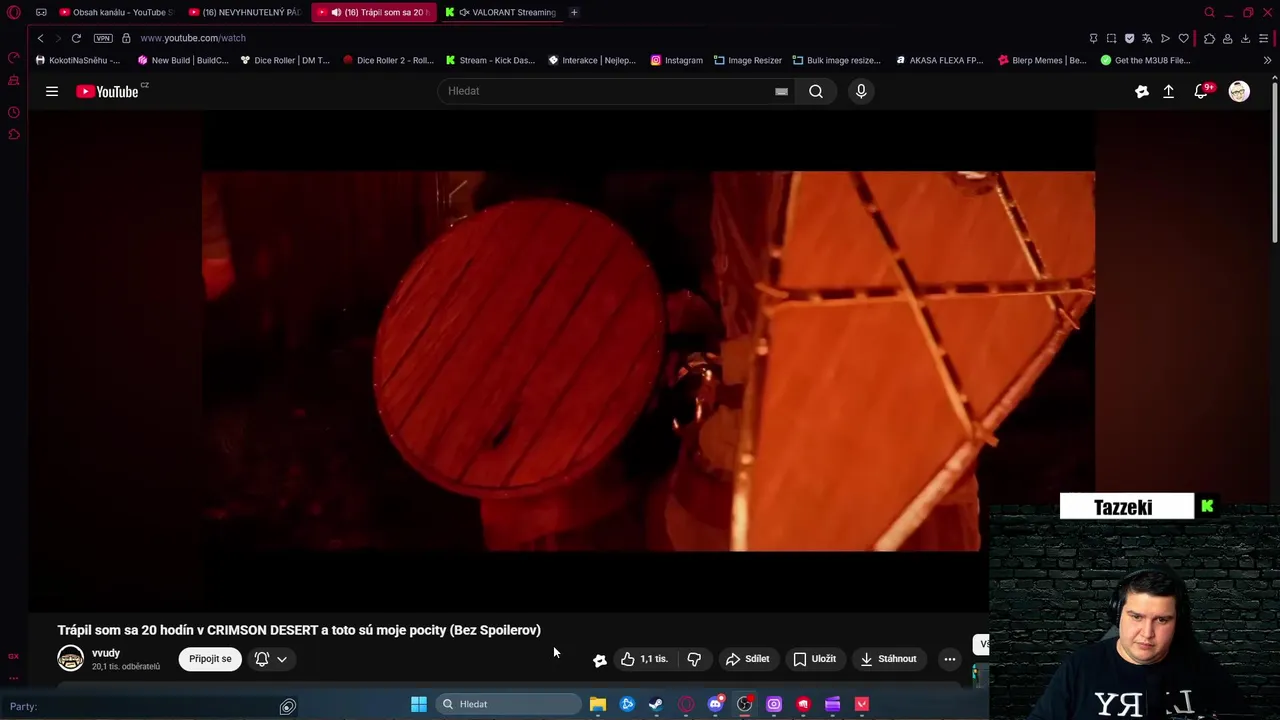
Task: Open the on-screen keyboard in search box
Action: tap(781, 91)
